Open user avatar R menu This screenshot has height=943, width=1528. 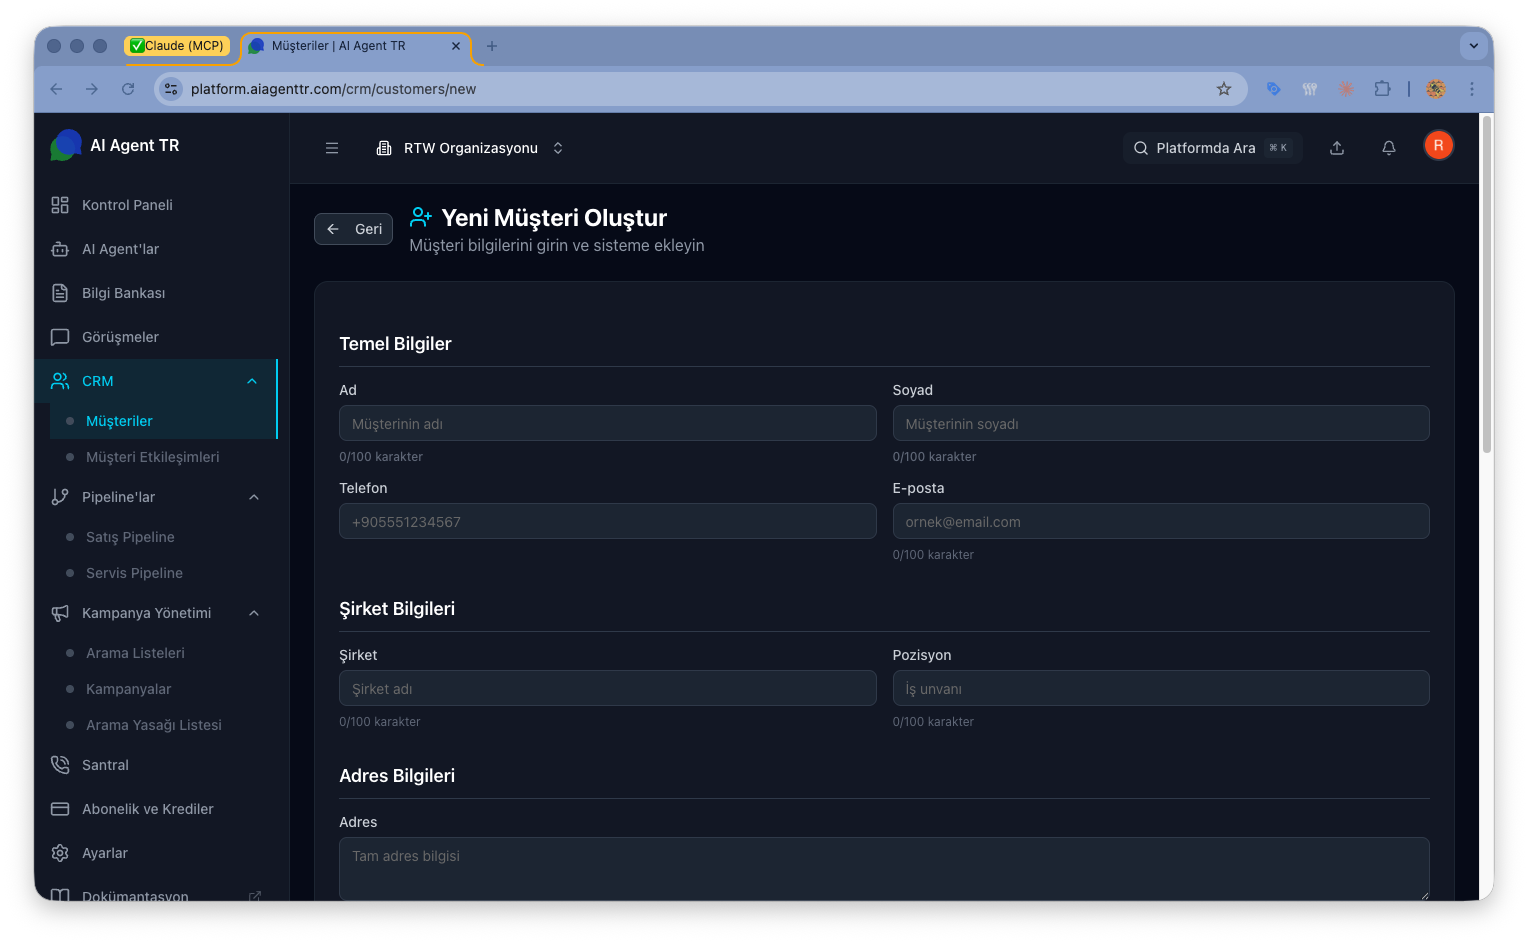[x=1439, y=146]
